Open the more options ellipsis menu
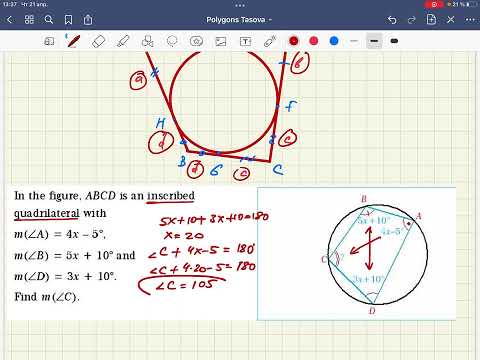This screenshot has width=480, height=360. (470, 20)
